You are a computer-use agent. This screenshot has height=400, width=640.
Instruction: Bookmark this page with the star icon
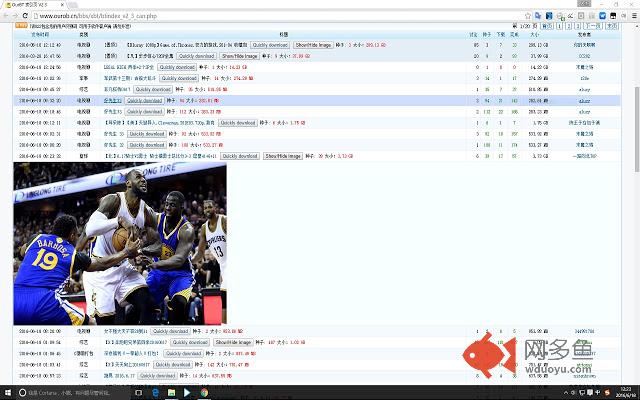click(528, 16)
